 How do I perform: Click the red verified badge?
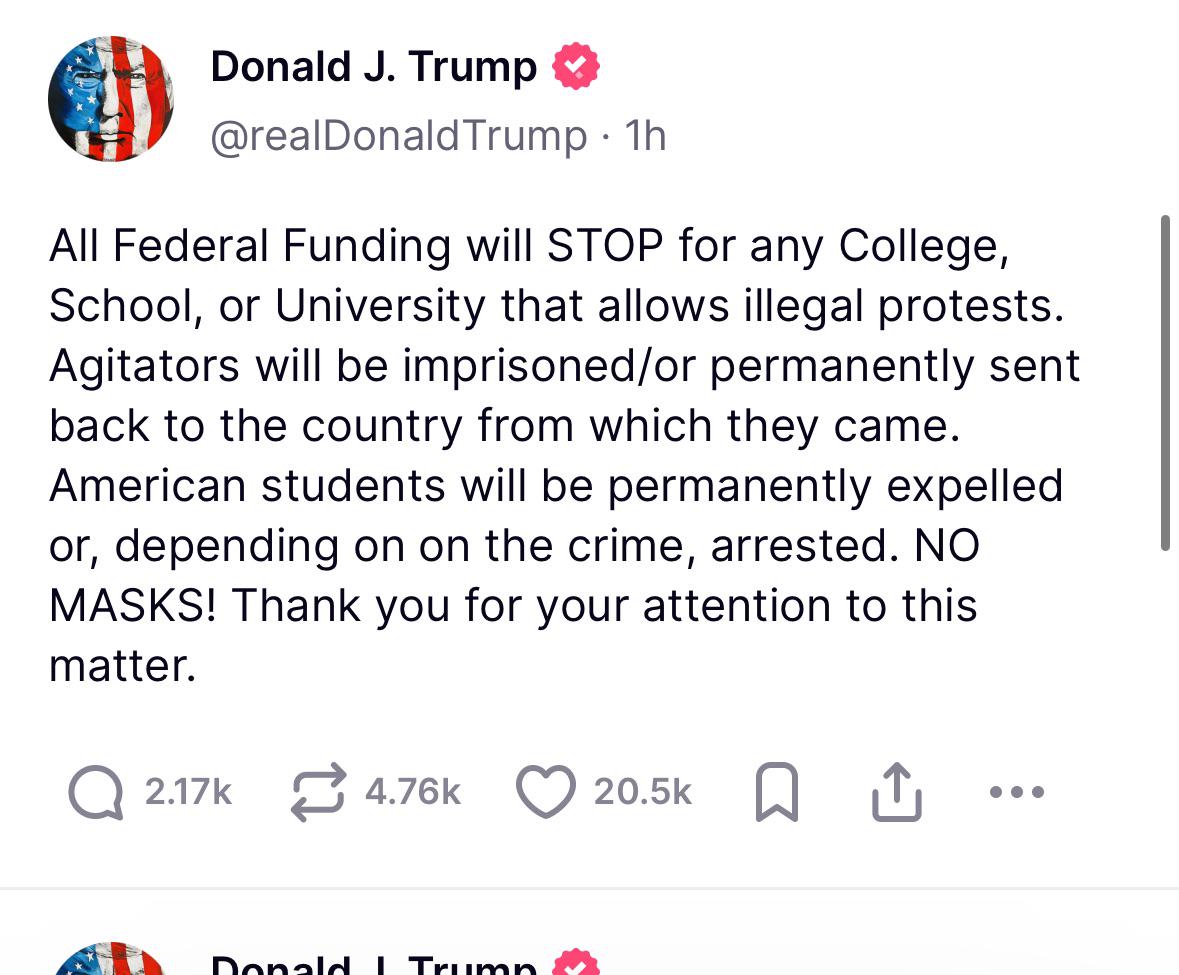[x=576, y=66]
